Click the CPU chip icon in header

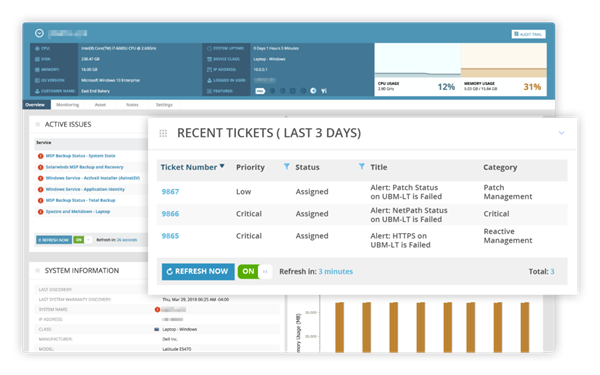(37, 49)
